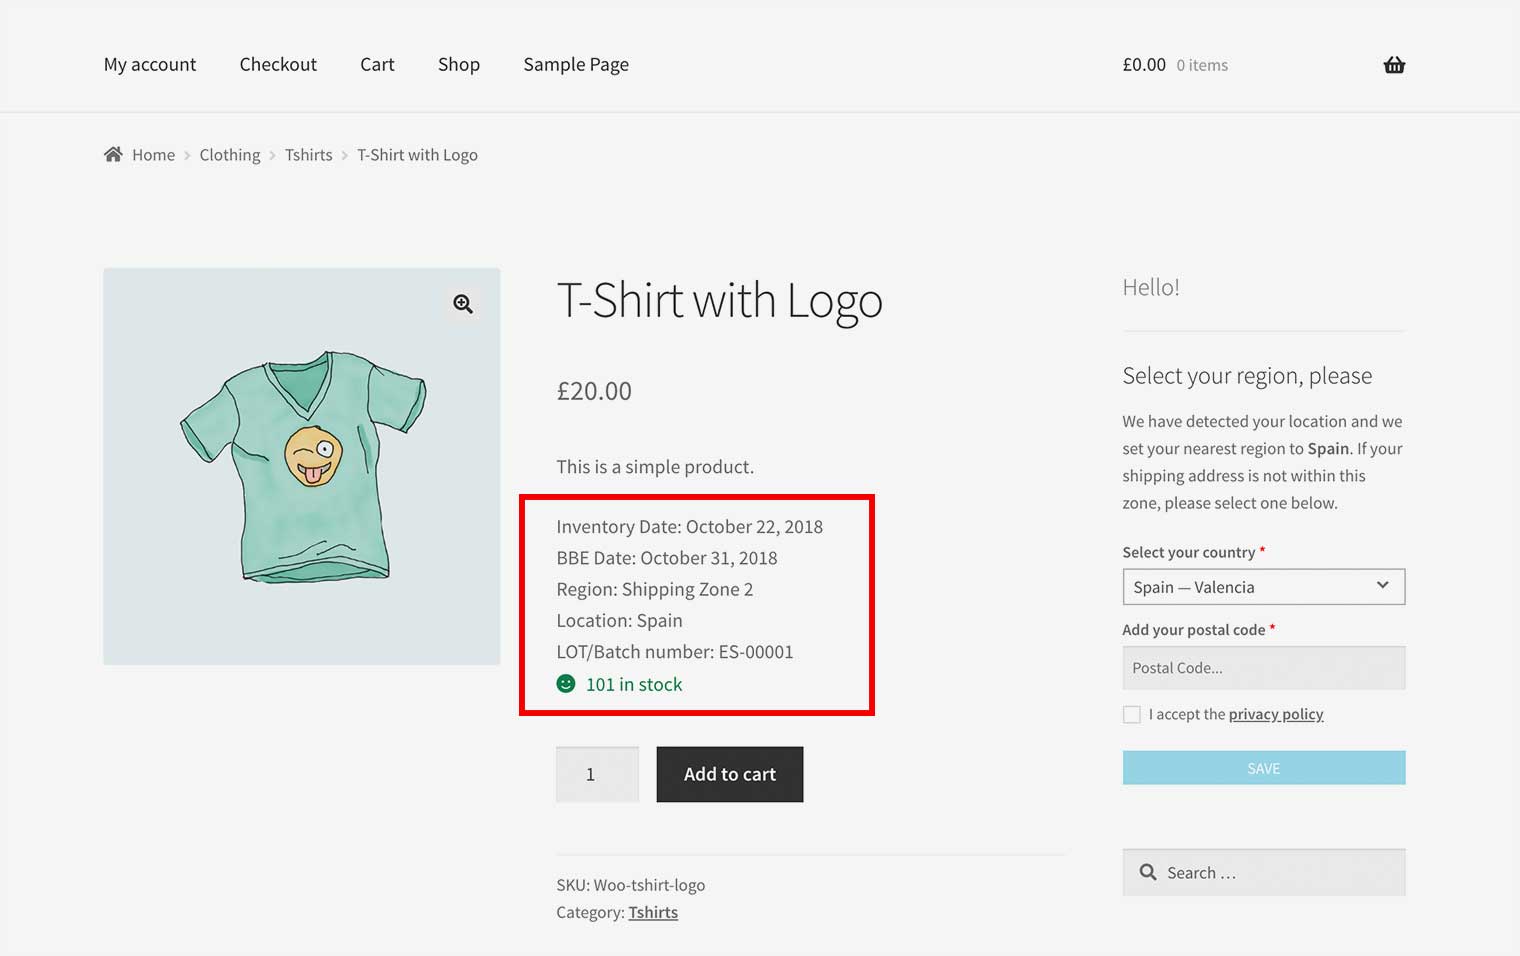1520x956 pixels.
Task: Focus the Postal Code input field
Action: [1263, 668]
